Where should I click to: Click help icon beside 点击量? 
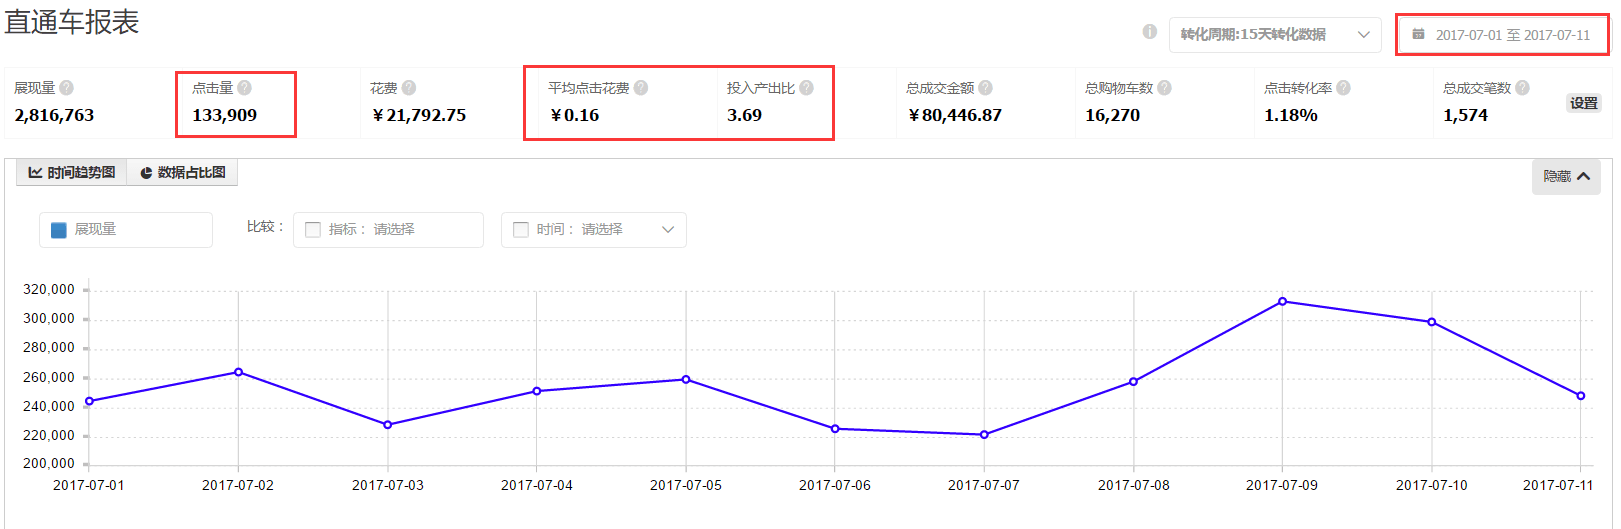tap(244, 88)
